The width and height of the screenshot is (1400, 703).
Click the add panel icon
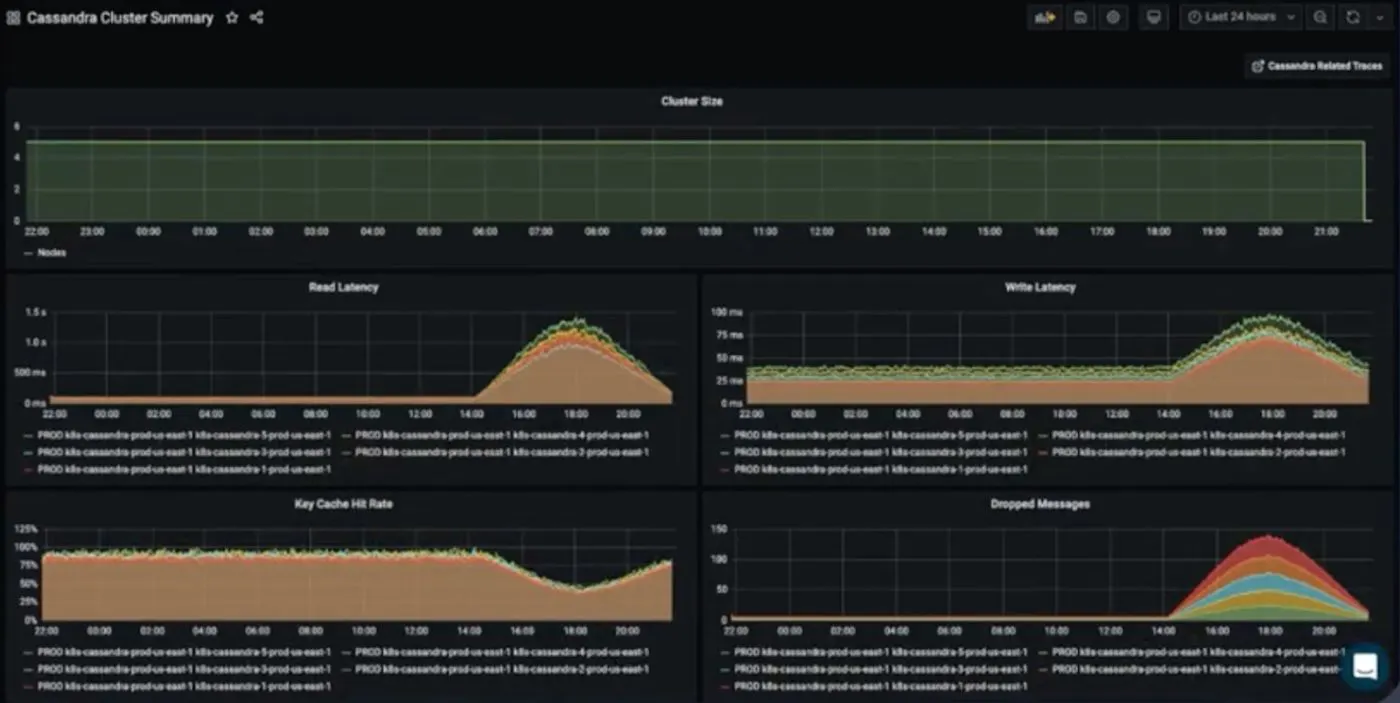click(x=1045, y=17)
